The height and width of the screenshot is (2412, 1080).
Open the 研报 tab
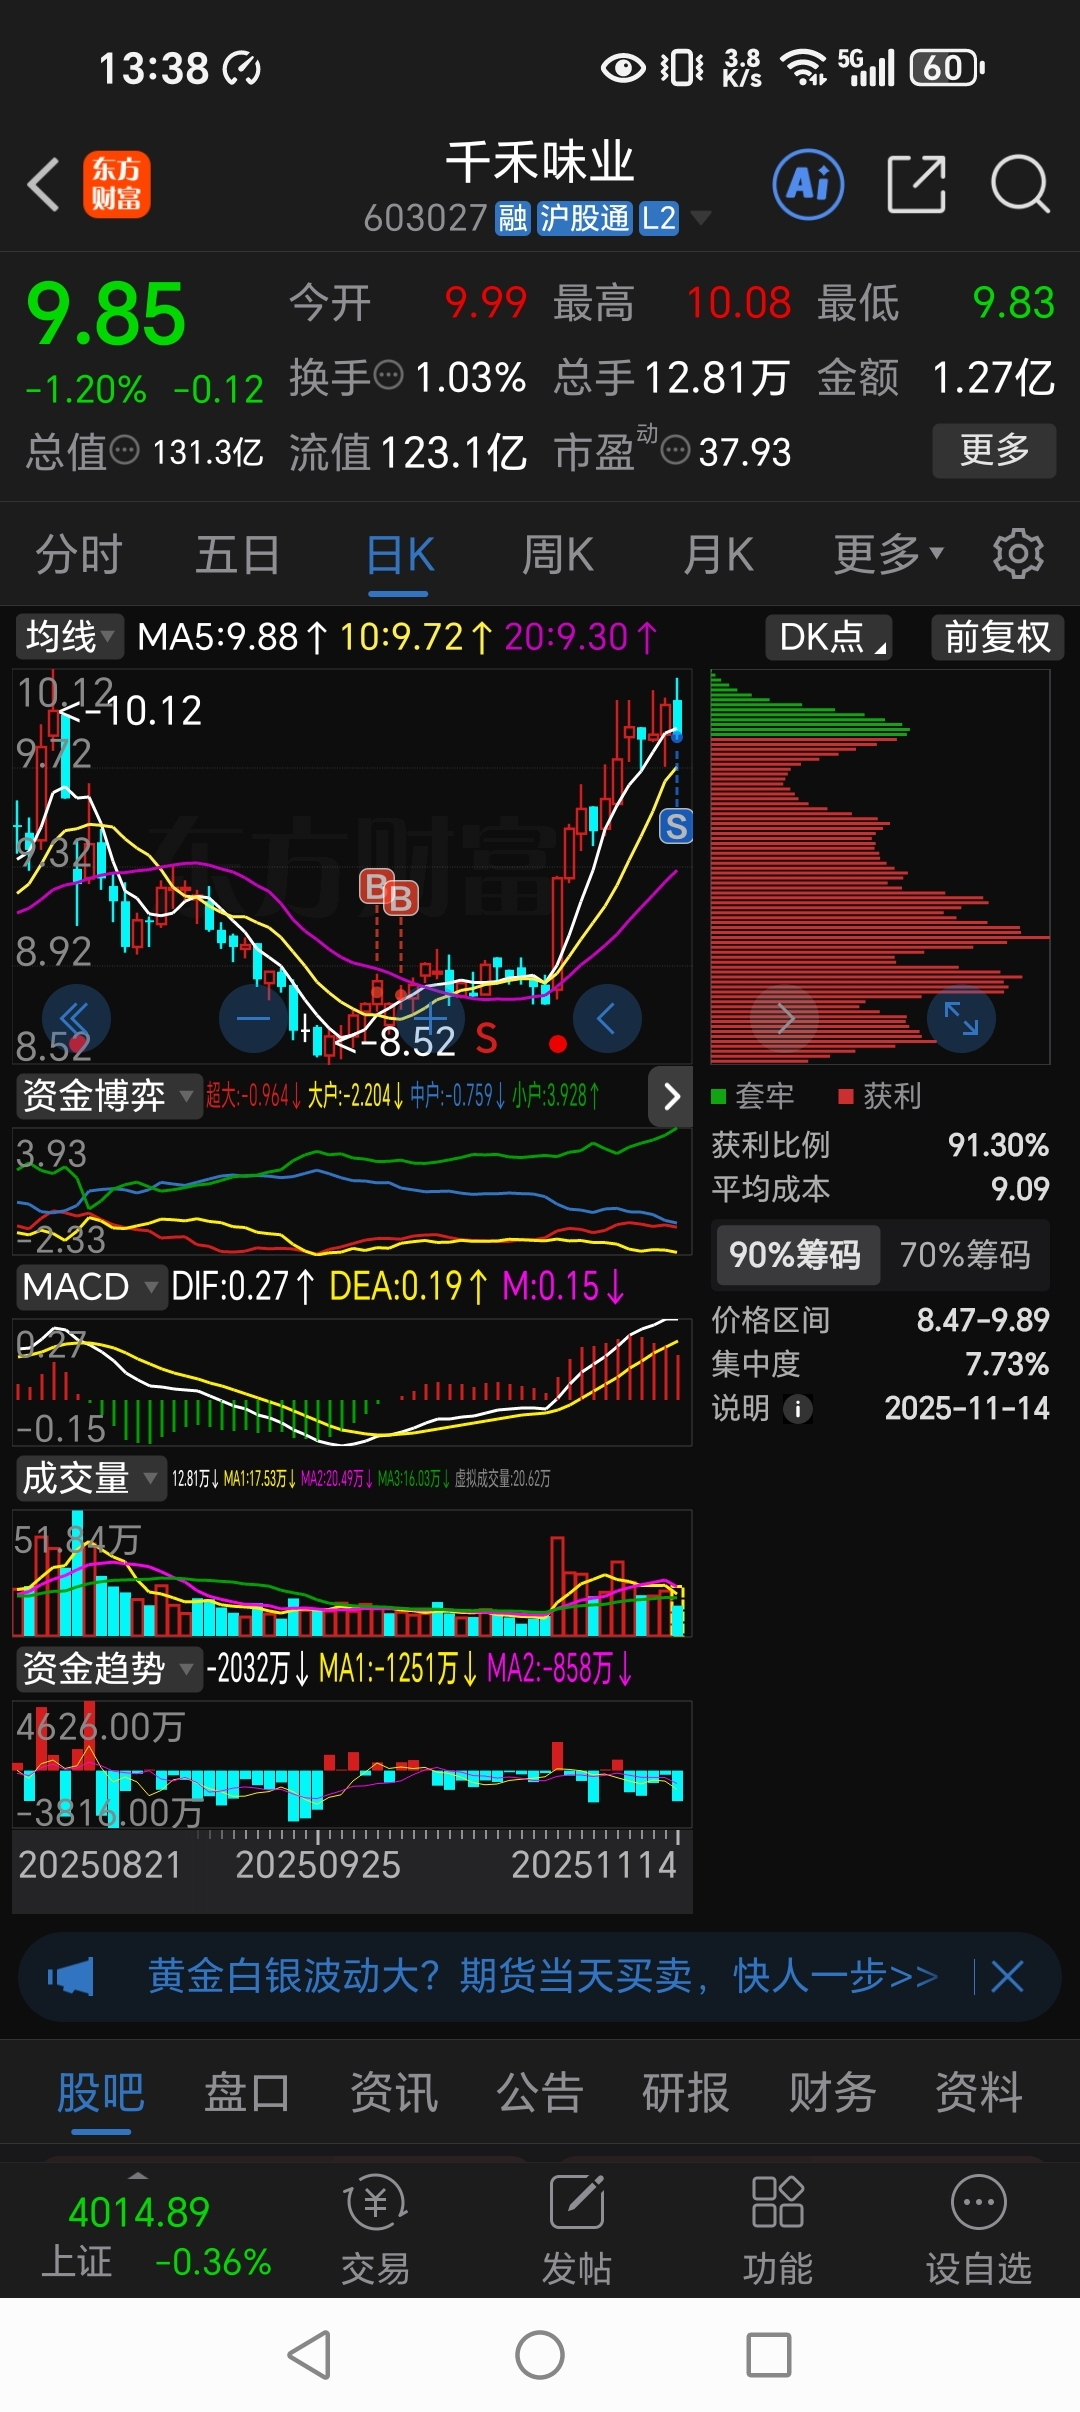(686, 2092)
